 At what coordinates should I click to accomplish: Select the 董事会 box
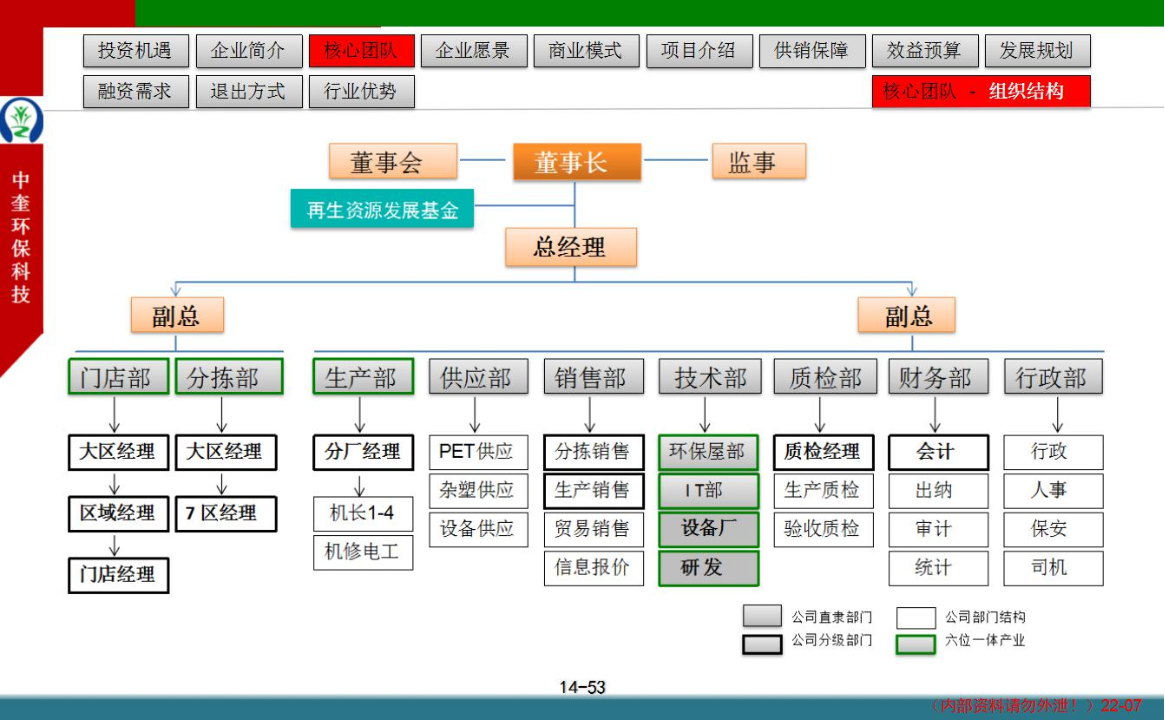coord(393,161)
